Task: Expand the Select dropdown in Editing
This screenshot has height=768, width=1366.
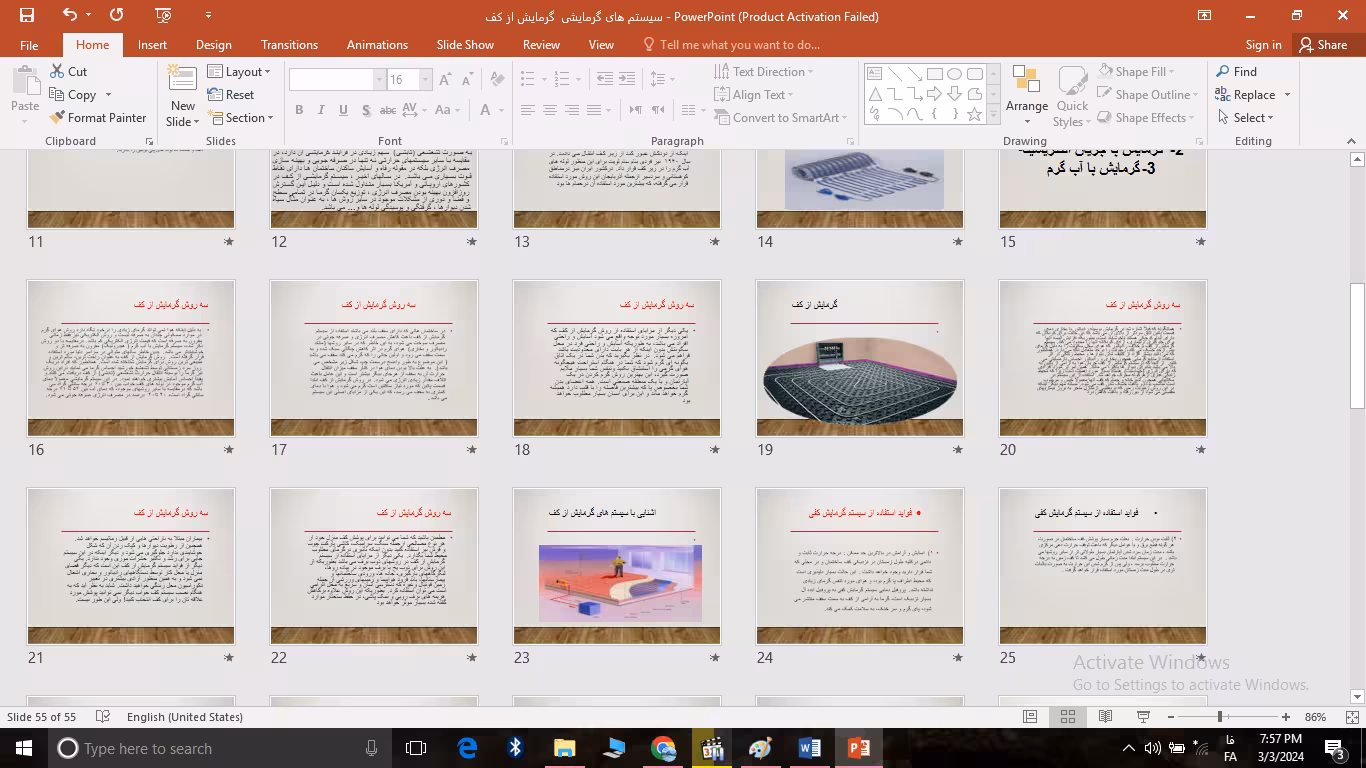Action: [x=1246, y=118]
